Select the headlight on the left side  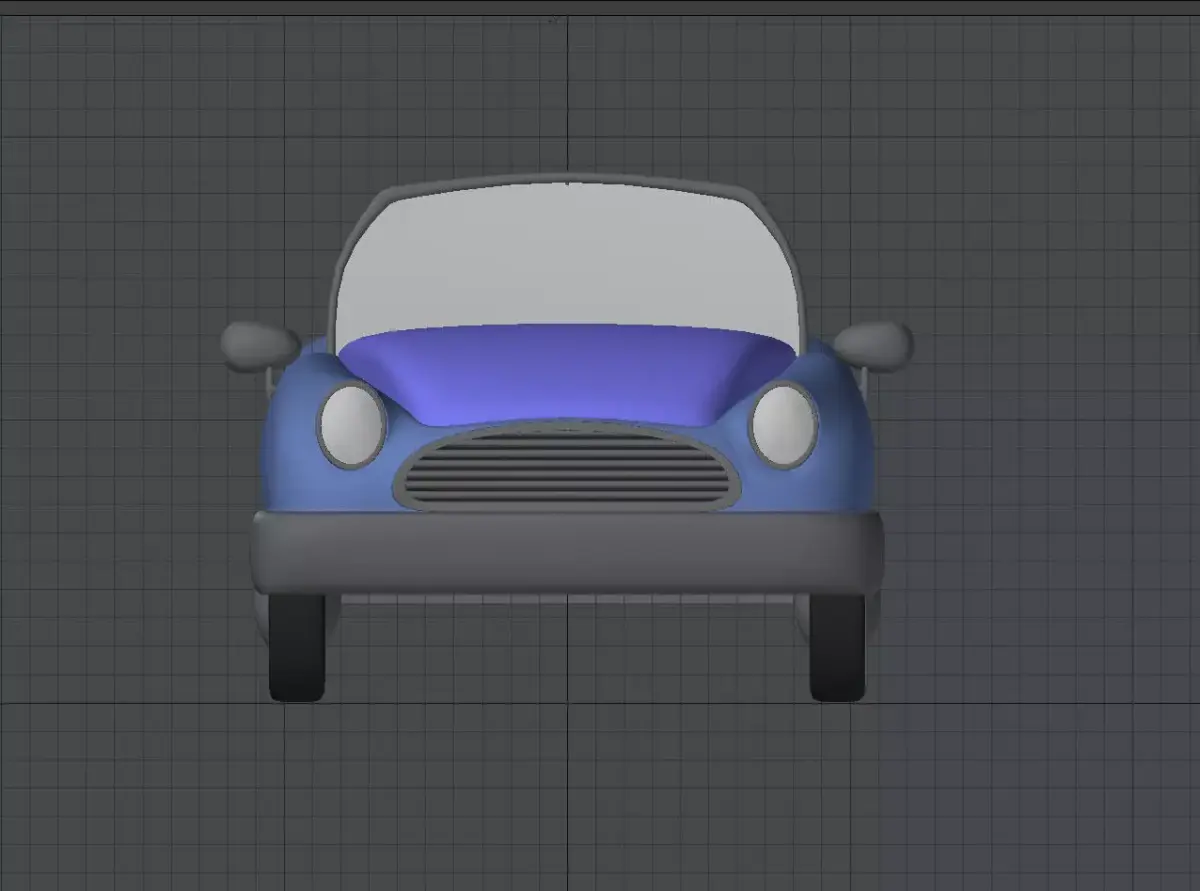(352, 424)
